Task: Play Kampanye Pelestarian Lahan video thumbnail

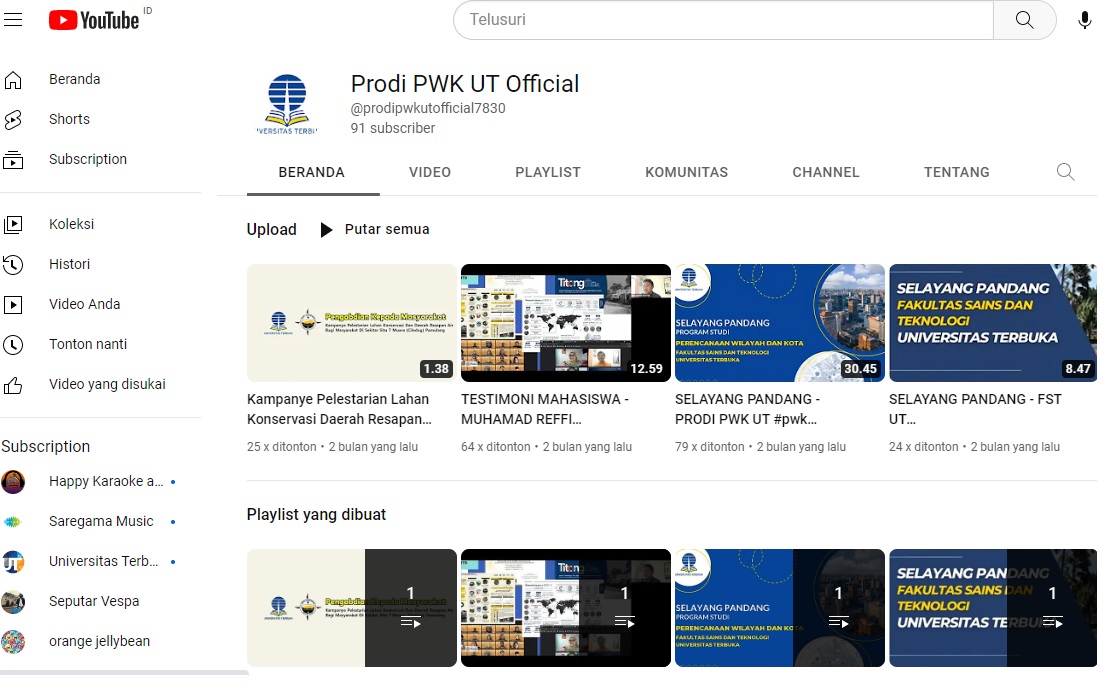Action: (352, 323)
